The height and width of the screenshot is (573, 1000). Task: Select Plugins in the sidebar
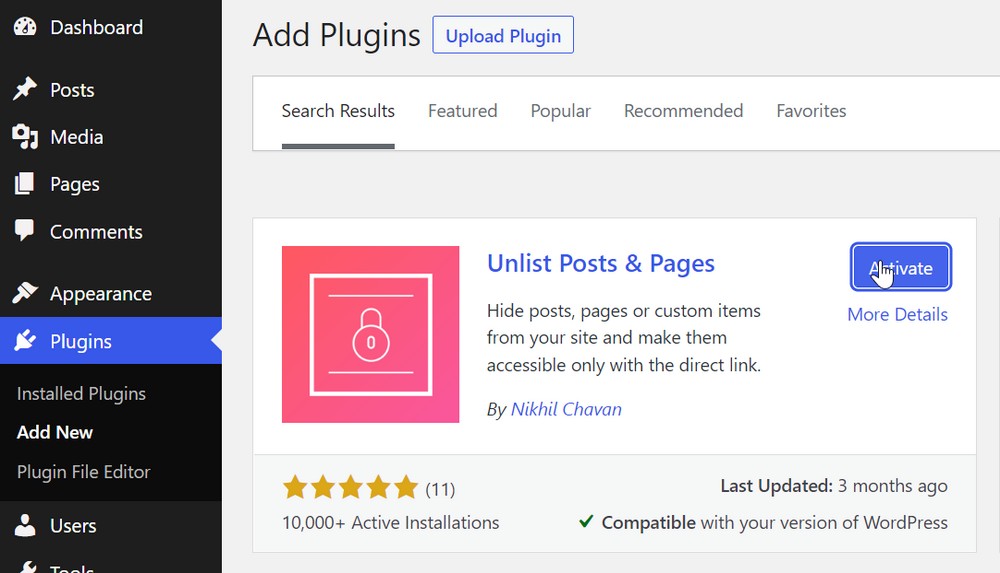coord(111,341)
